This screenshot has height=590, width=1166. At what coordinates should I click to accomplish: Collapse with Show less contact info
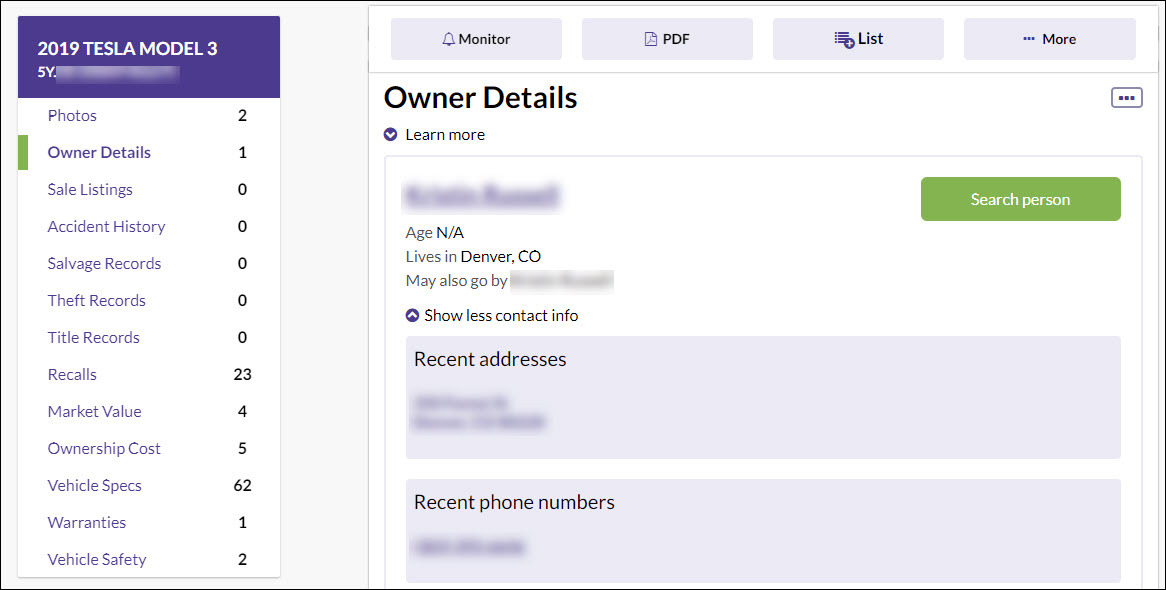point(492,315)
